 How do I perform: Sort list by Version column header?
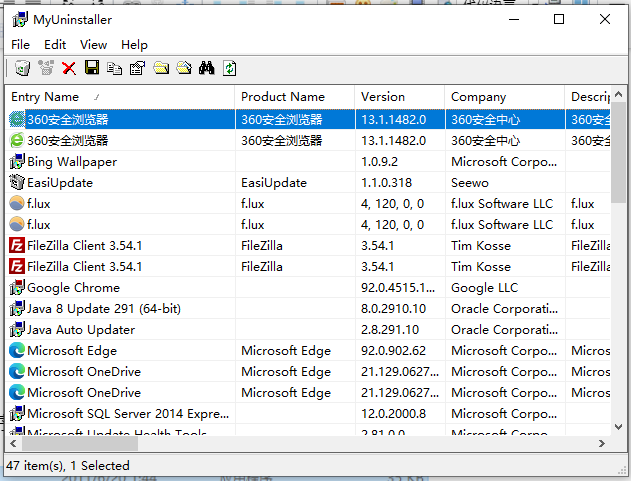pos(400,97)
